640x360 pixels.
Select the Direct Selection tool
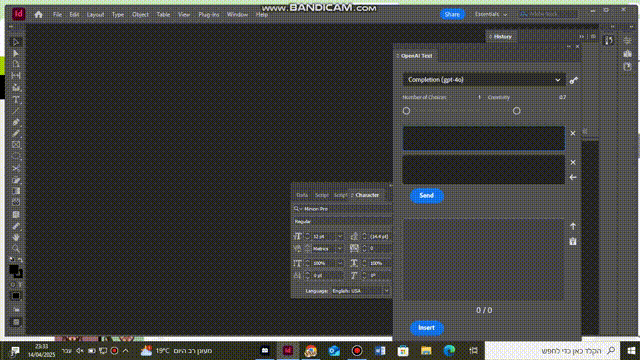16,53
